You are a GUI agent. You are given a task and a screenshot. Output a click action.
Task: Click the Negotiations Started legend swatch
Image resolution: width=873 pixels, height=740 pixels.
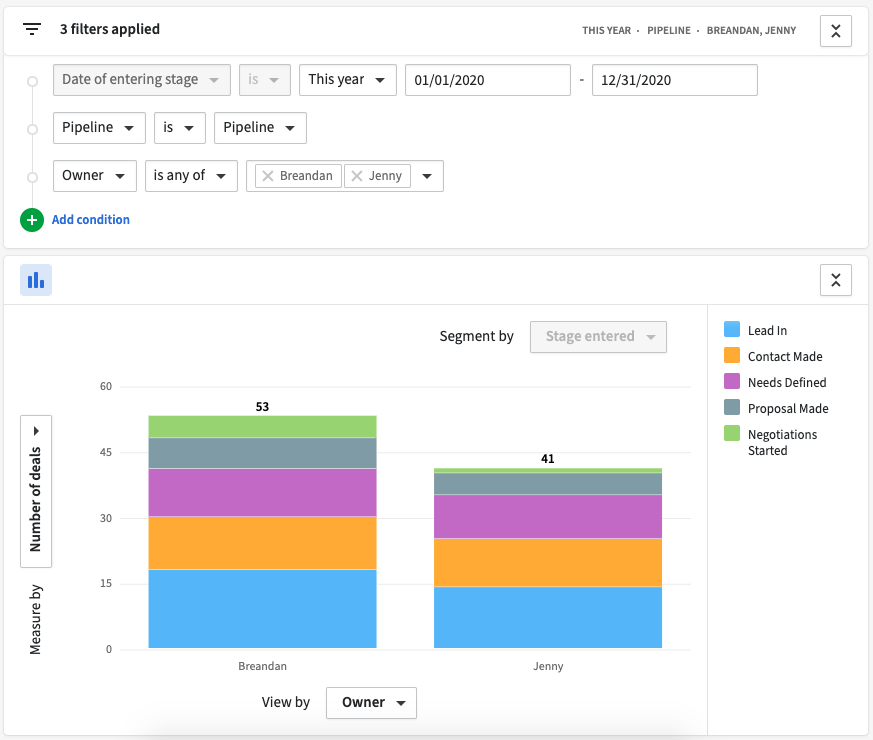(x=732, y=433)
